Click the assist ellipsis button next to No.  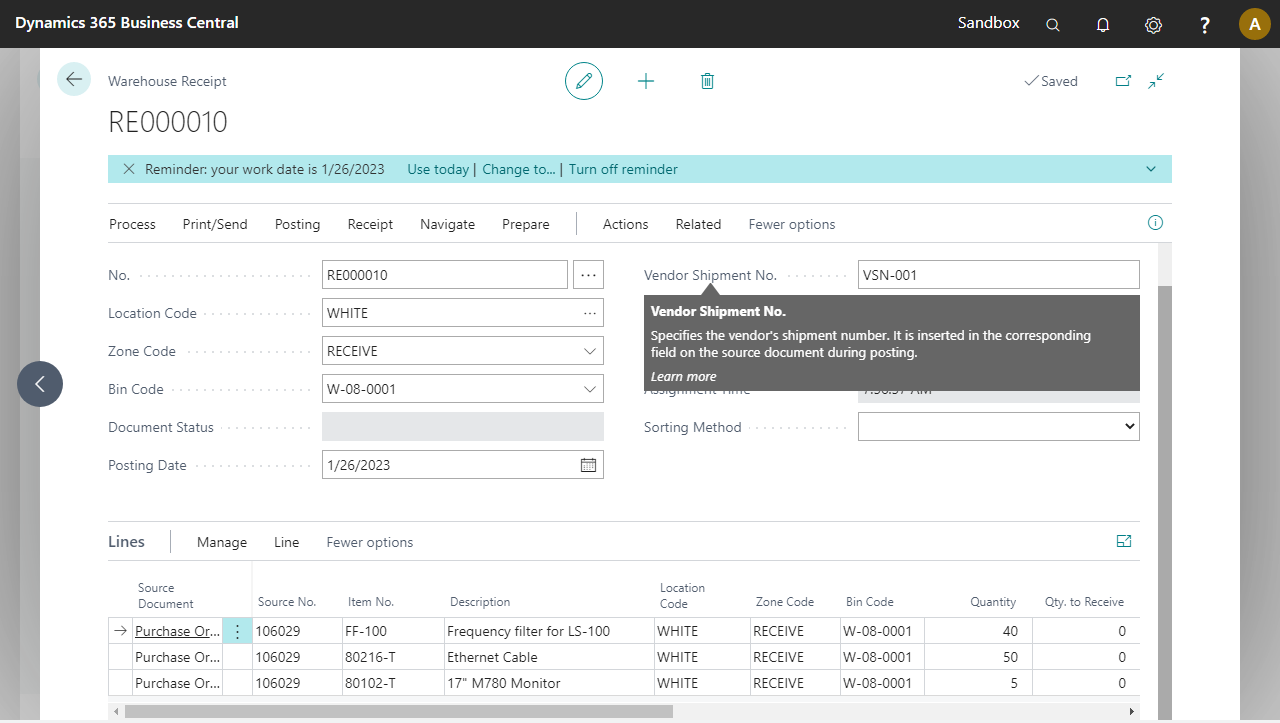(x=588, y=275)
